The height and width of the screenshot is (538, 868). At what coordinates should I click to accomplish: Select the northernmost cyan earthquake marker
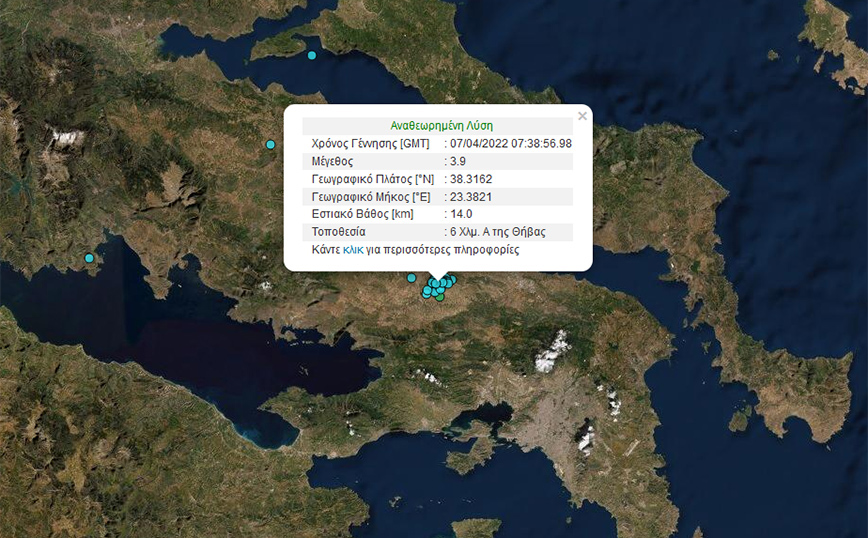point(312,56)
